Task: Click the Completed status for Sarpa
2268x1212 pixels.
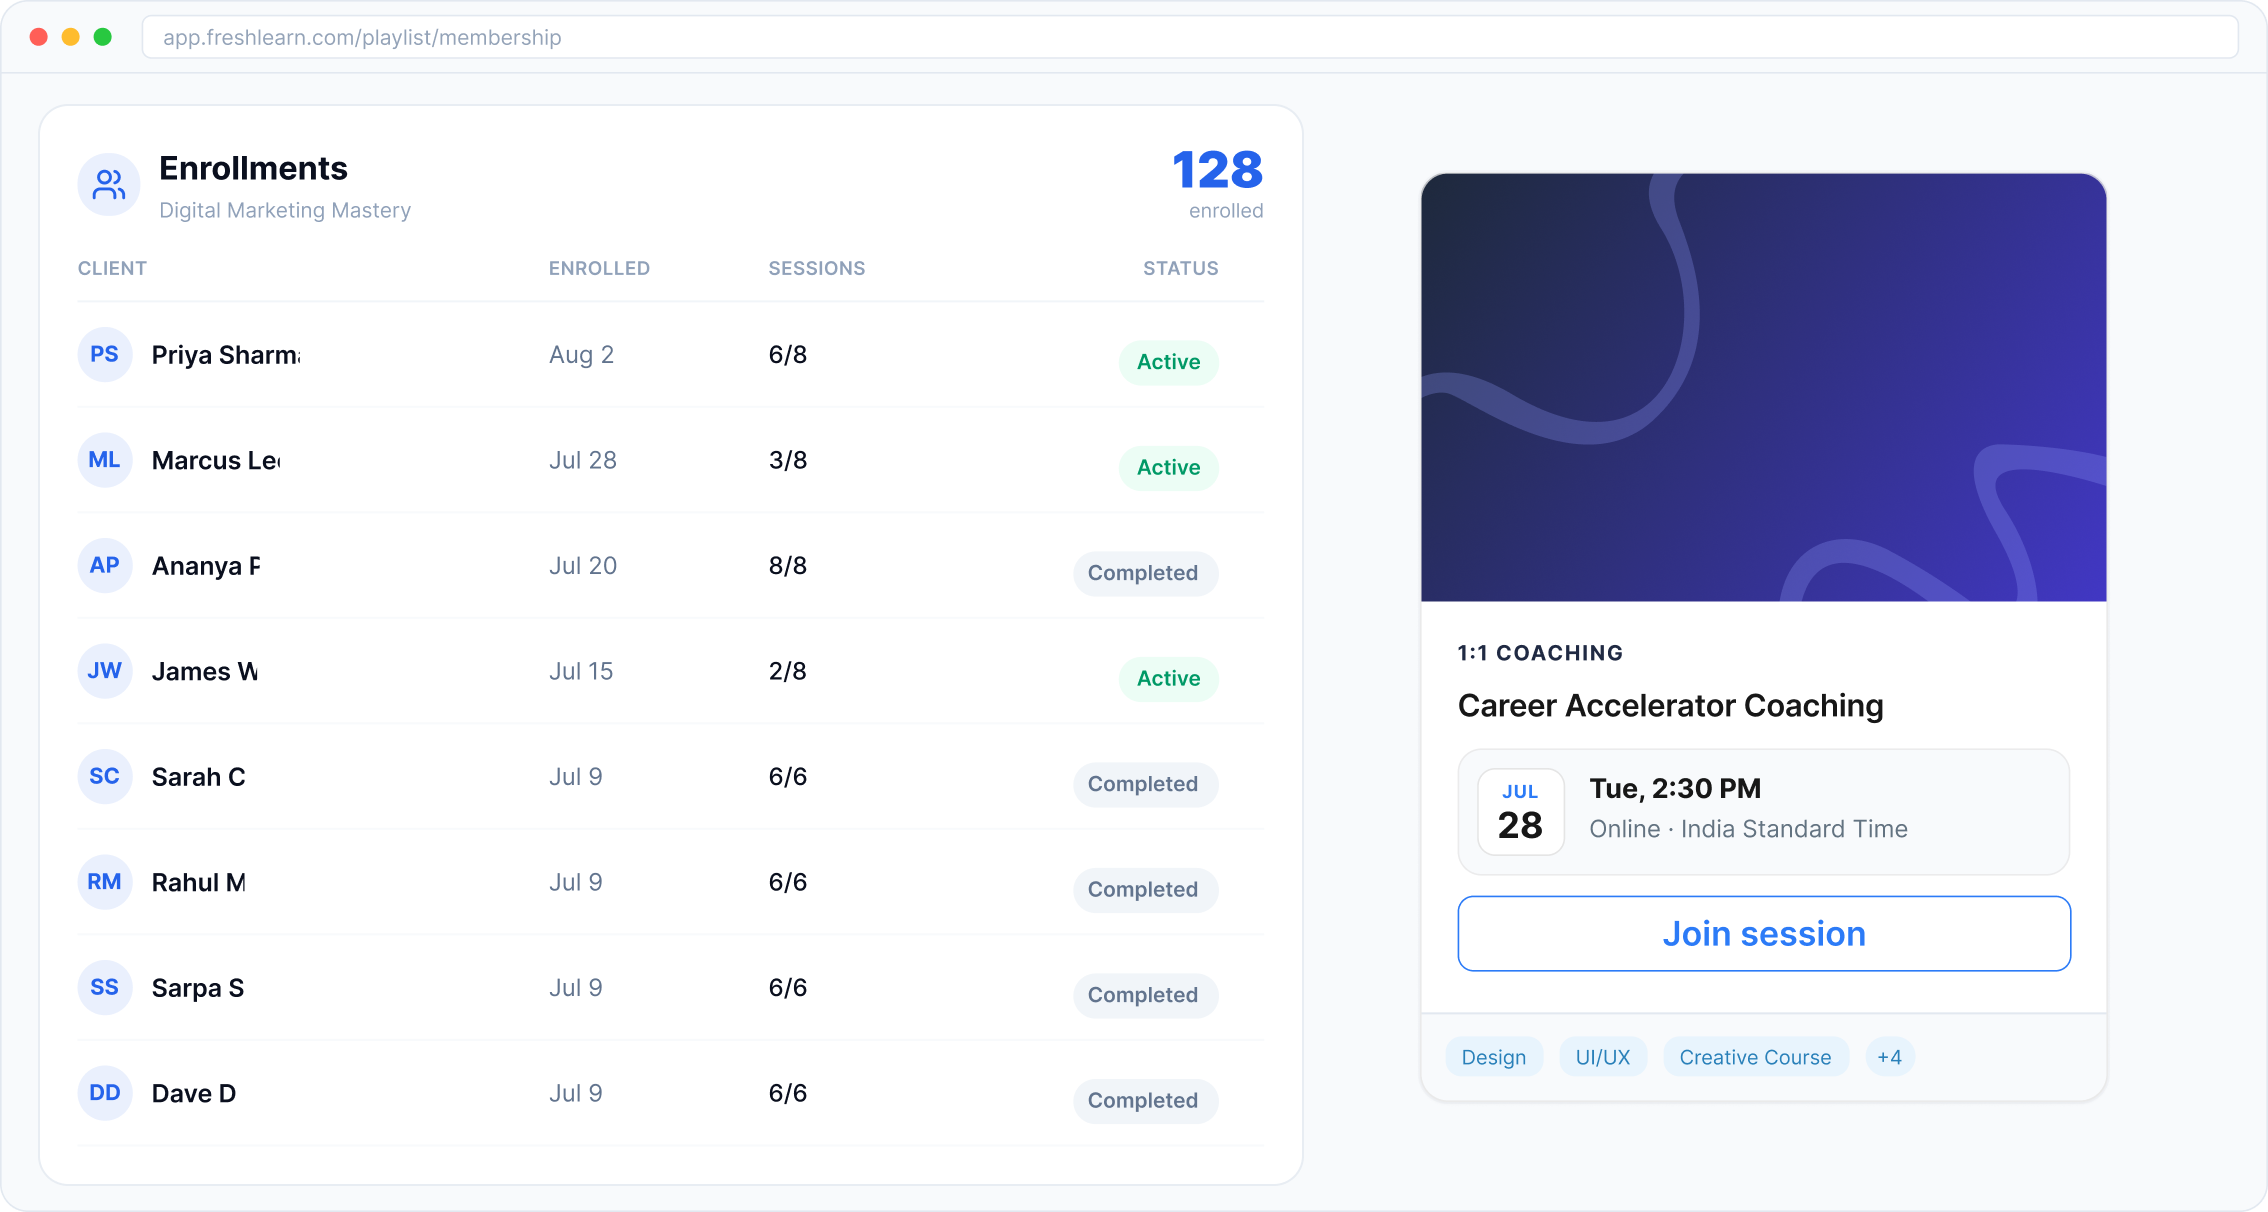Action: tap(1146, 995)
